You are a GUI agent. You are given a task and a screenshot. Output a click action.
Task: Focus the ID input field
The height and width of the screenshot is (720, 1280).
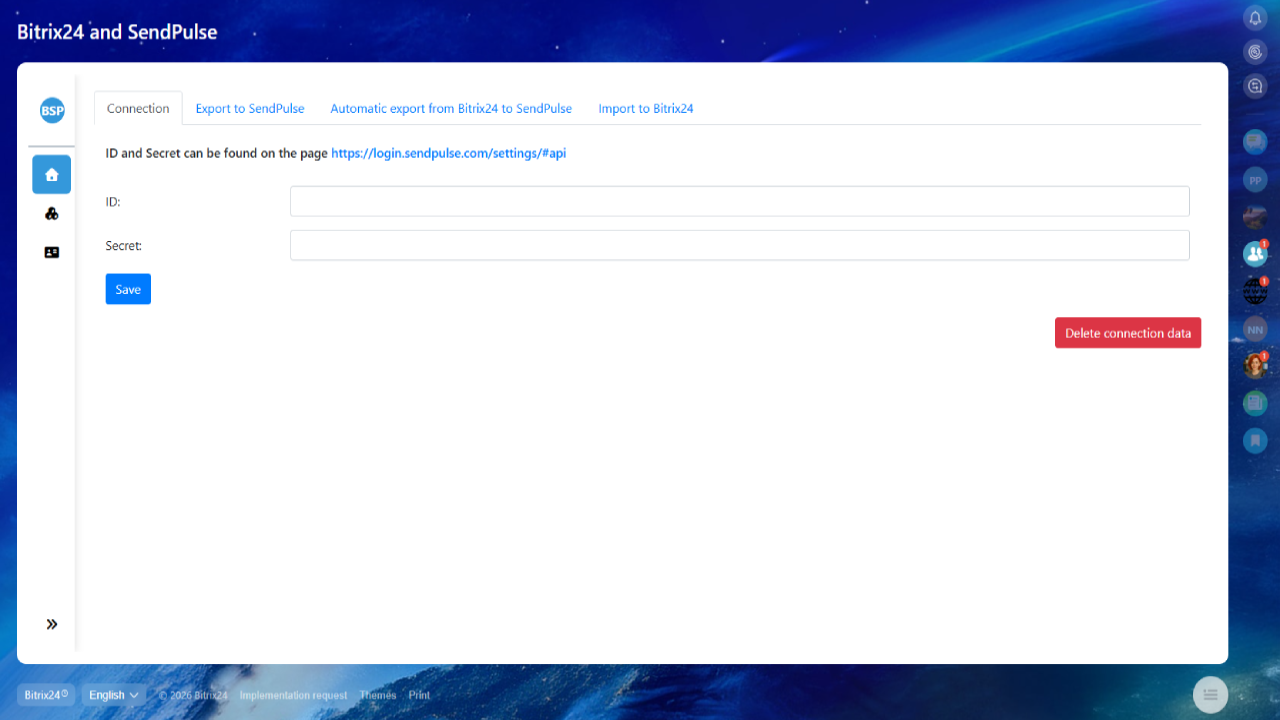[739, 201]
